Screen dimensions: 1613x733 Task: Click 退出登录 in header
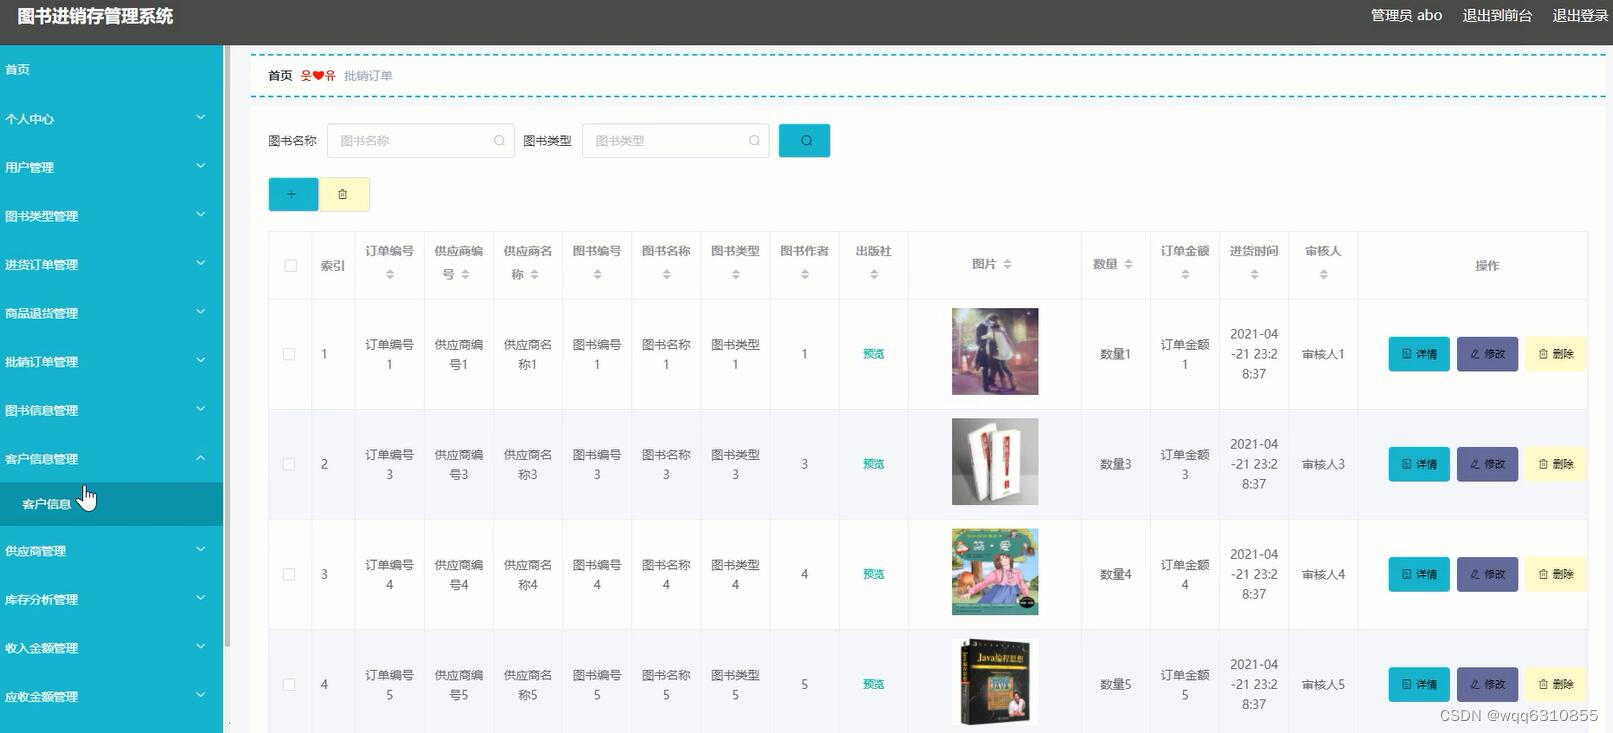1580,15
